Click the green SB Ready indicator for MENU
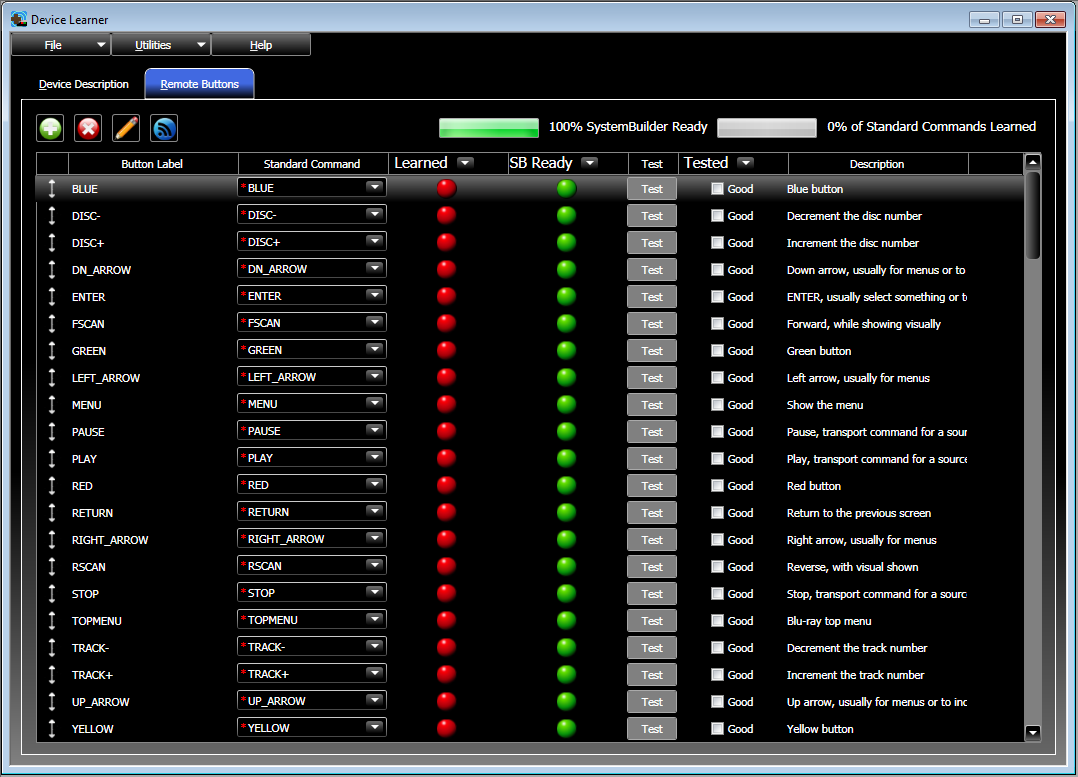Viewport: 1078px width, 777px height. (x=566, y=404)
